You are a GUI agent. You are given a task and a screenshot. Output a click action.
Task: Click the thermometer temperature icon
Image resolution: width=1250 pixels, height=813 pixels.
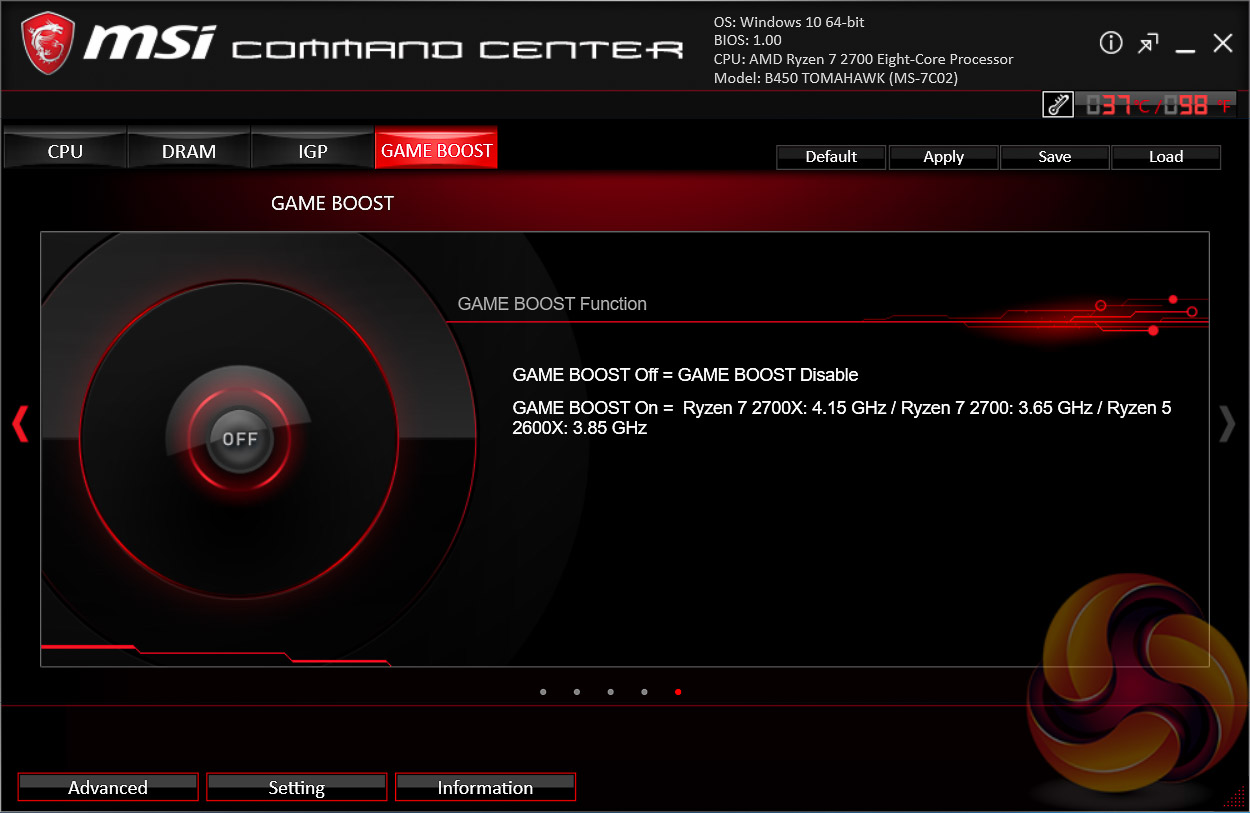click(1058, 104)
